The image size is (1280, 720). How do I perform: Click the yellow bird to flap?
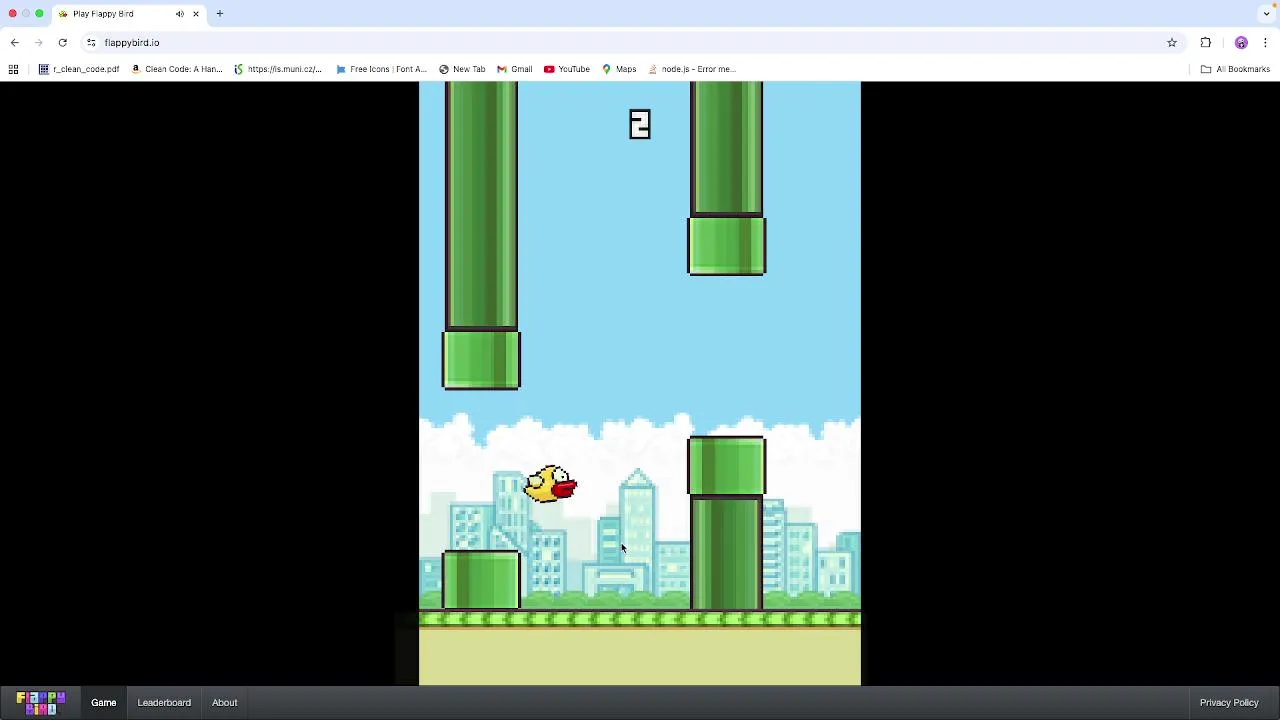(550, 484)
